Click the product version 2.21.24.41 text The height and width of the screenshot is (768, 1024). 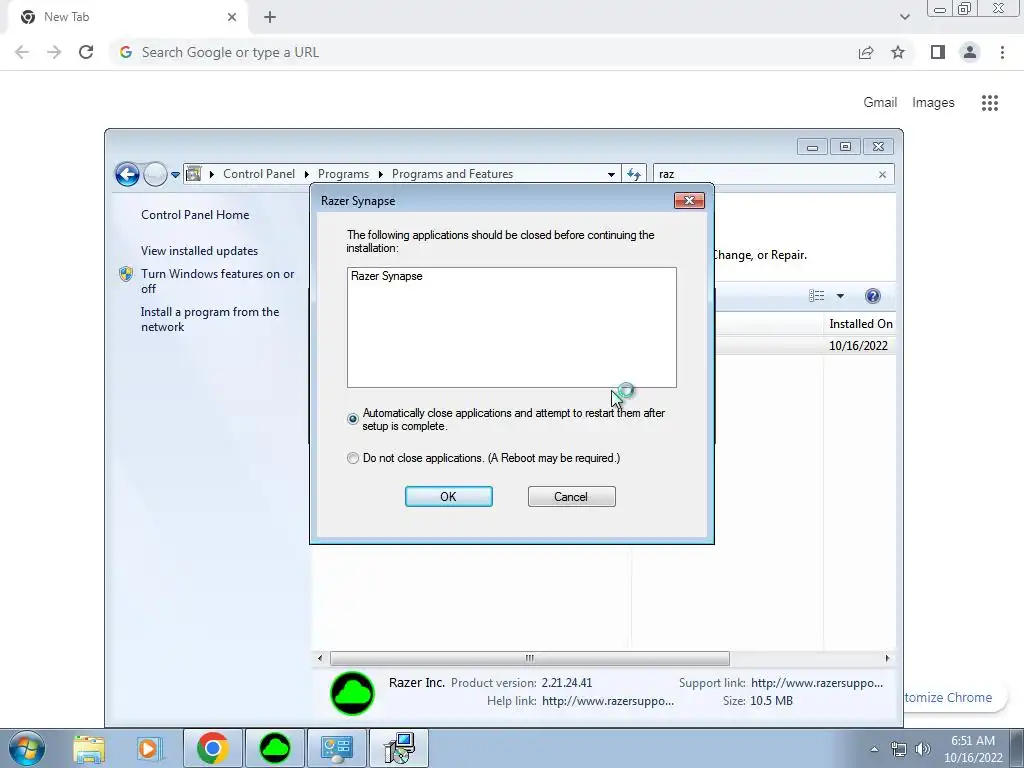pyautogui.click(x=567, y=683)
